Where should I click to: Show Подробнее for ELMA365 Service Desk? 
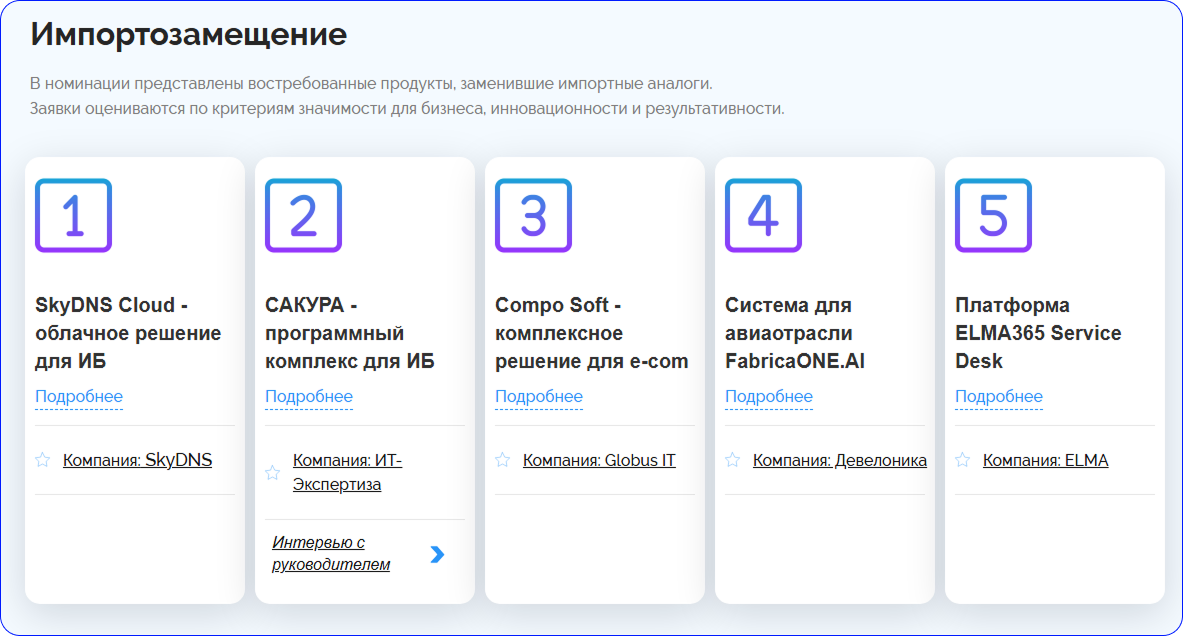tap(999, 397)
